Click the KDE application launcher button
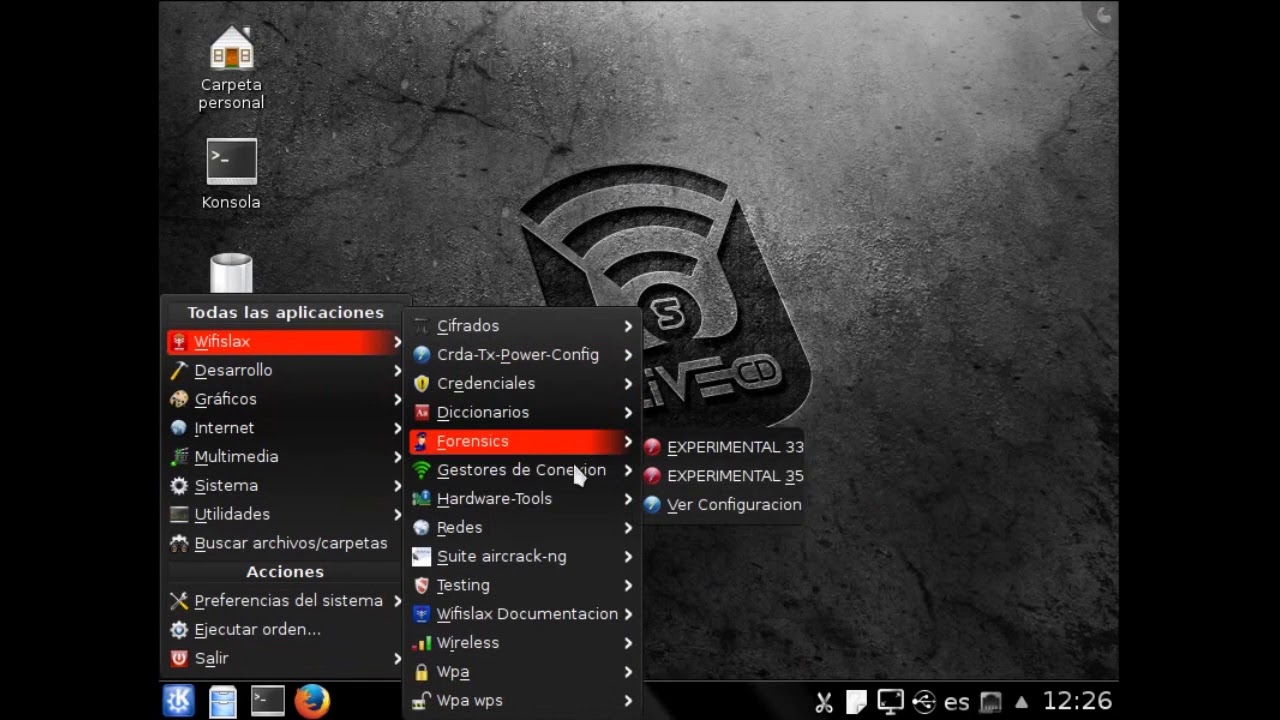The height and width of the screenshot is (720, 1280). tap(179, 701)
